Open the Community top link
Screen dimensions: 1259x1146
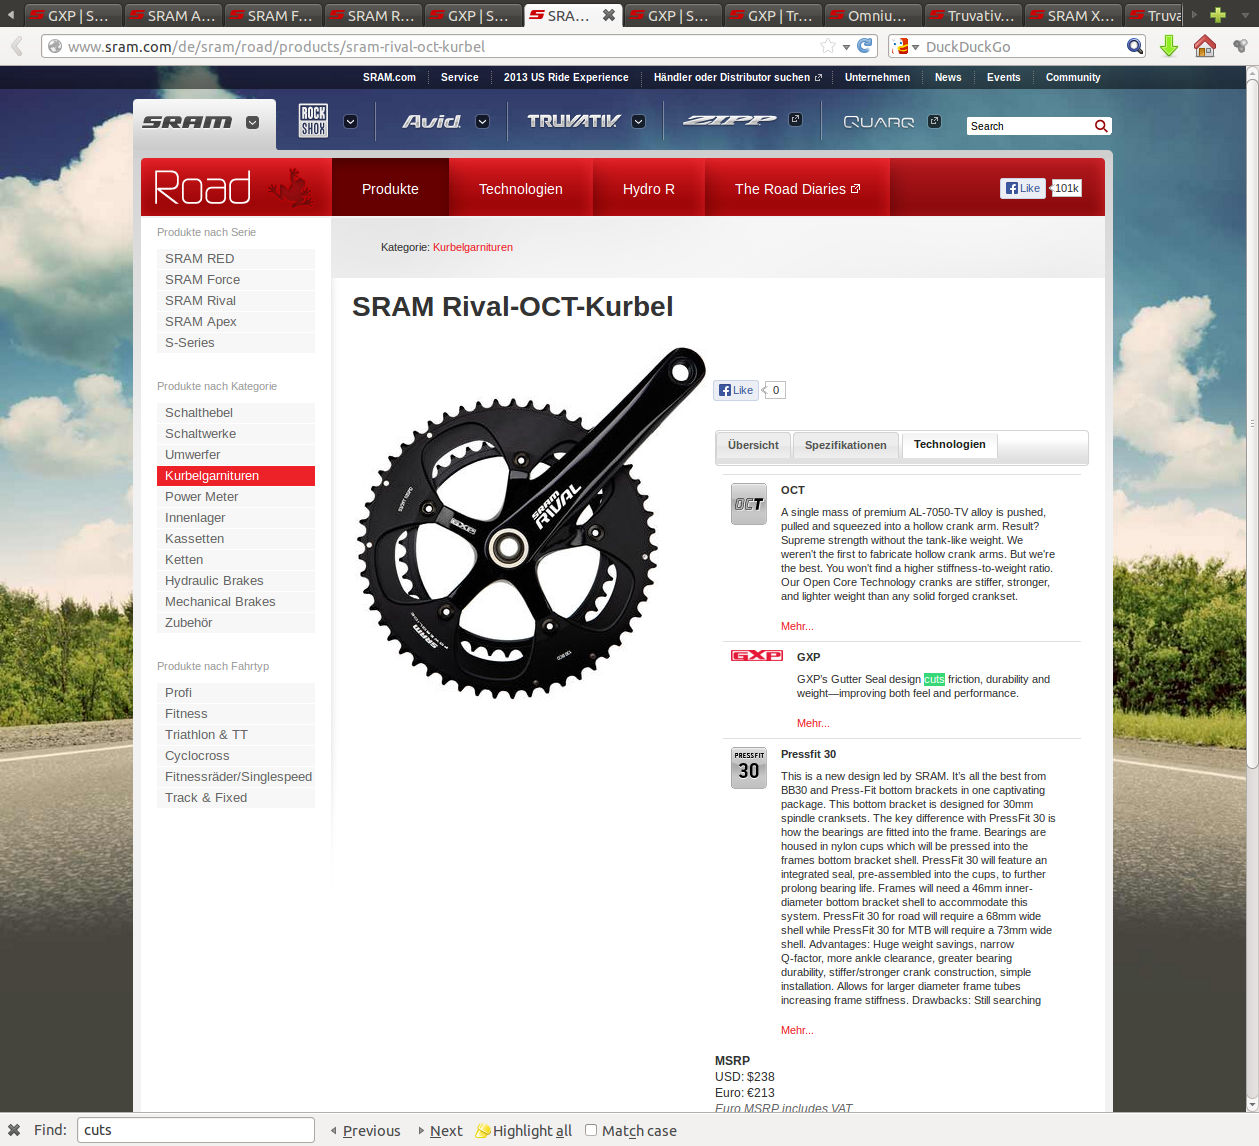pos(1073,77)
